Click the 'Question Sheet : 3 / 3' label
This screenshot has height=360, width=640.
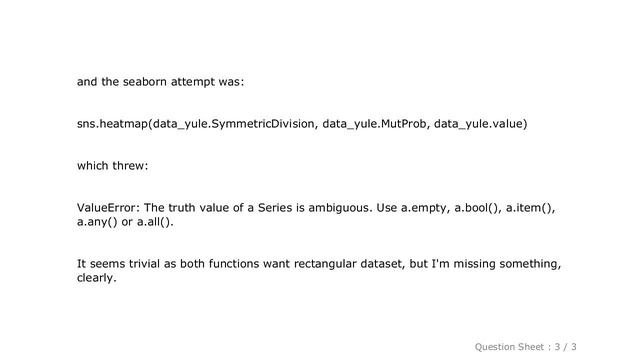tap(525, 347)
